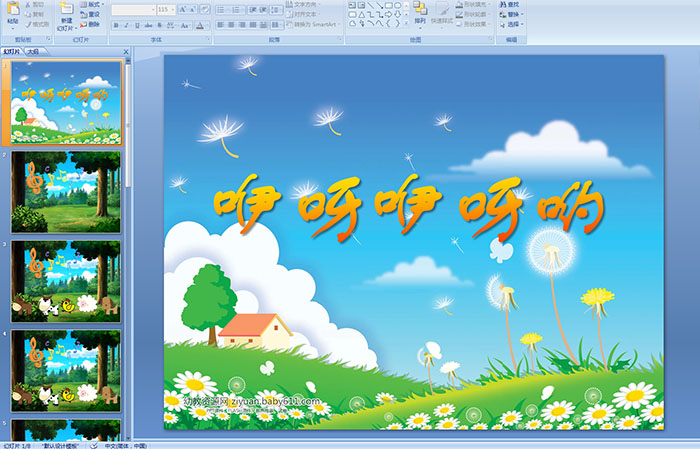Open Shape Outline (形状轮廓) color picker
Screen dimensions: 700x449
click(x=474, y=14)
